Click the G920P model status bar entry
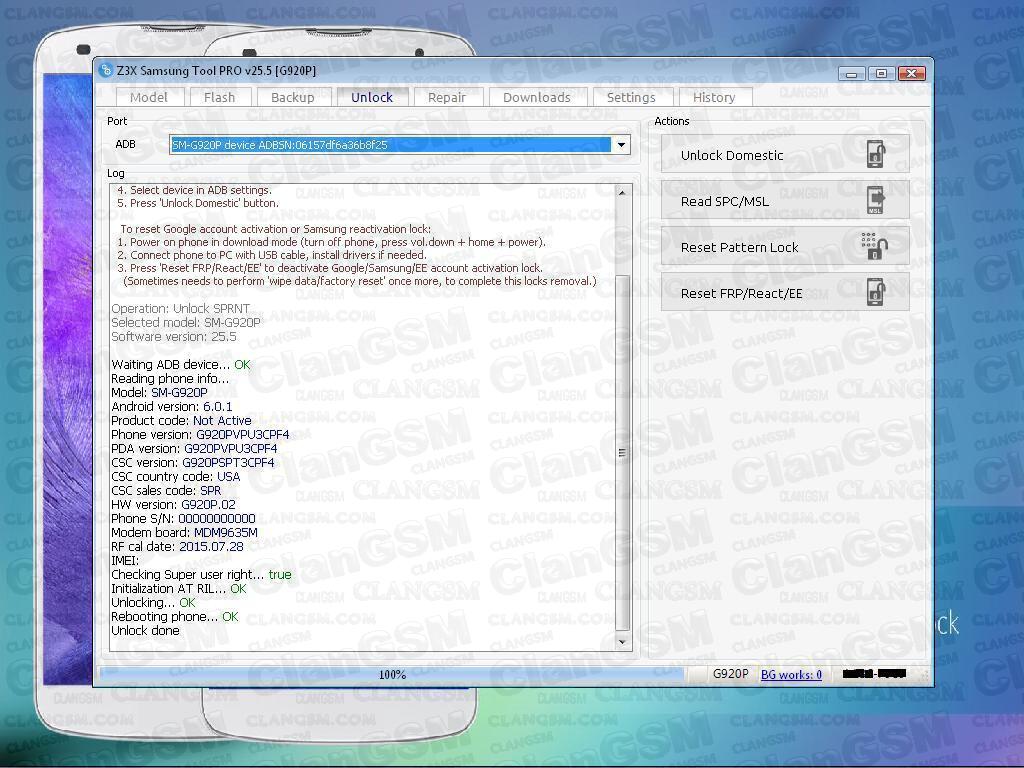Screen dimensions: 1024x768 click(730, 674)
